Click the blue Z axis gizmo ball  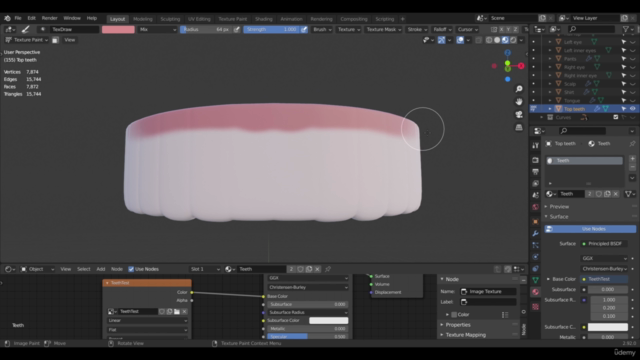[x=507, y=53]
